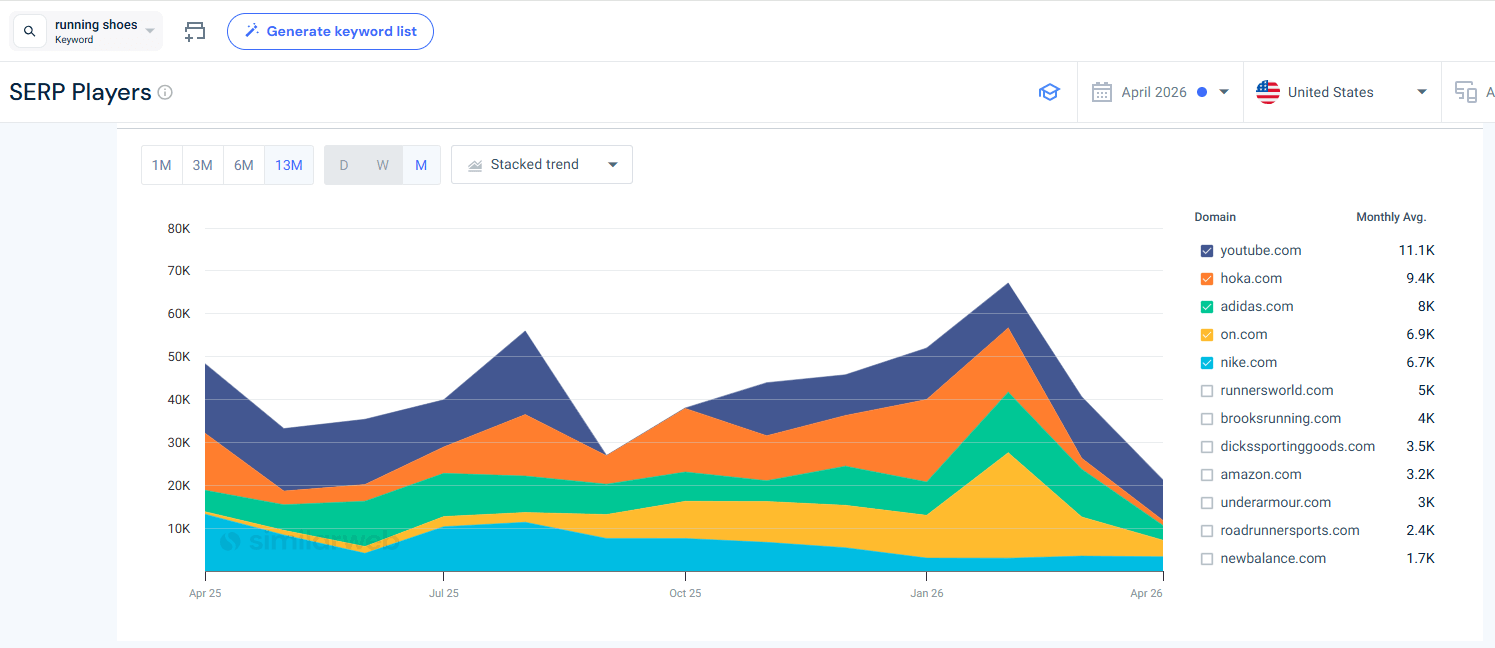Open the SERP Players info icon

pos(165,92)
